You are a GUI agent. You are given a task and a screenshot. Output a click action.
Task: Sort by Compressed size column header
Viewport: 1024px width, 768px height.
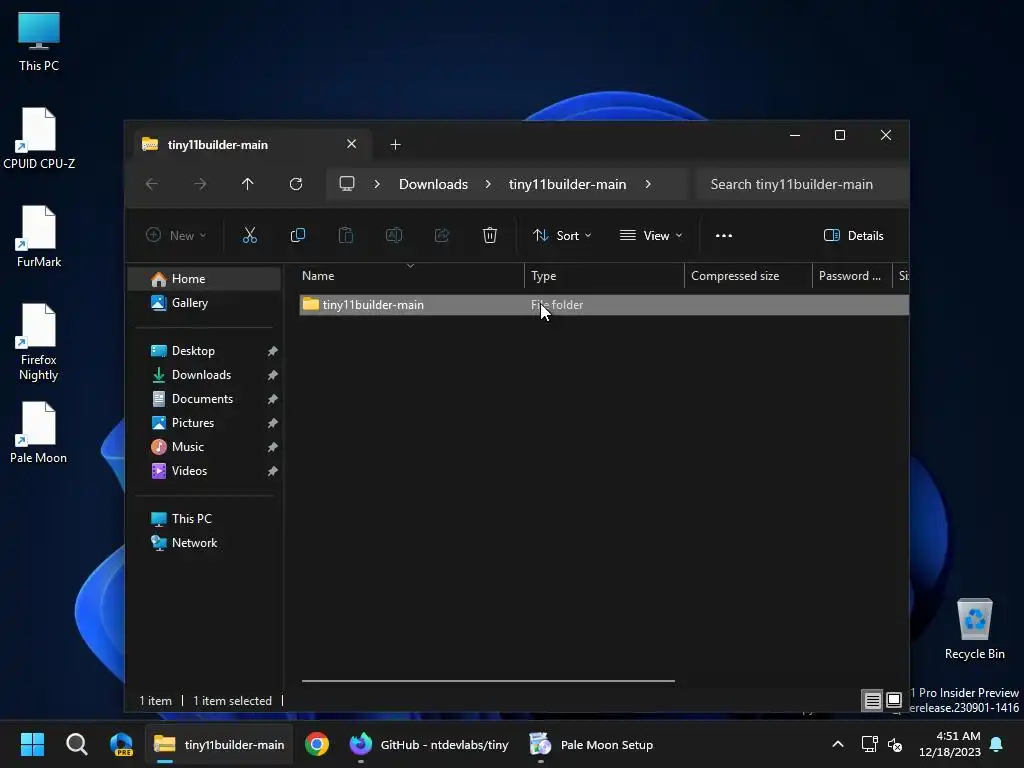click(748, 276)
